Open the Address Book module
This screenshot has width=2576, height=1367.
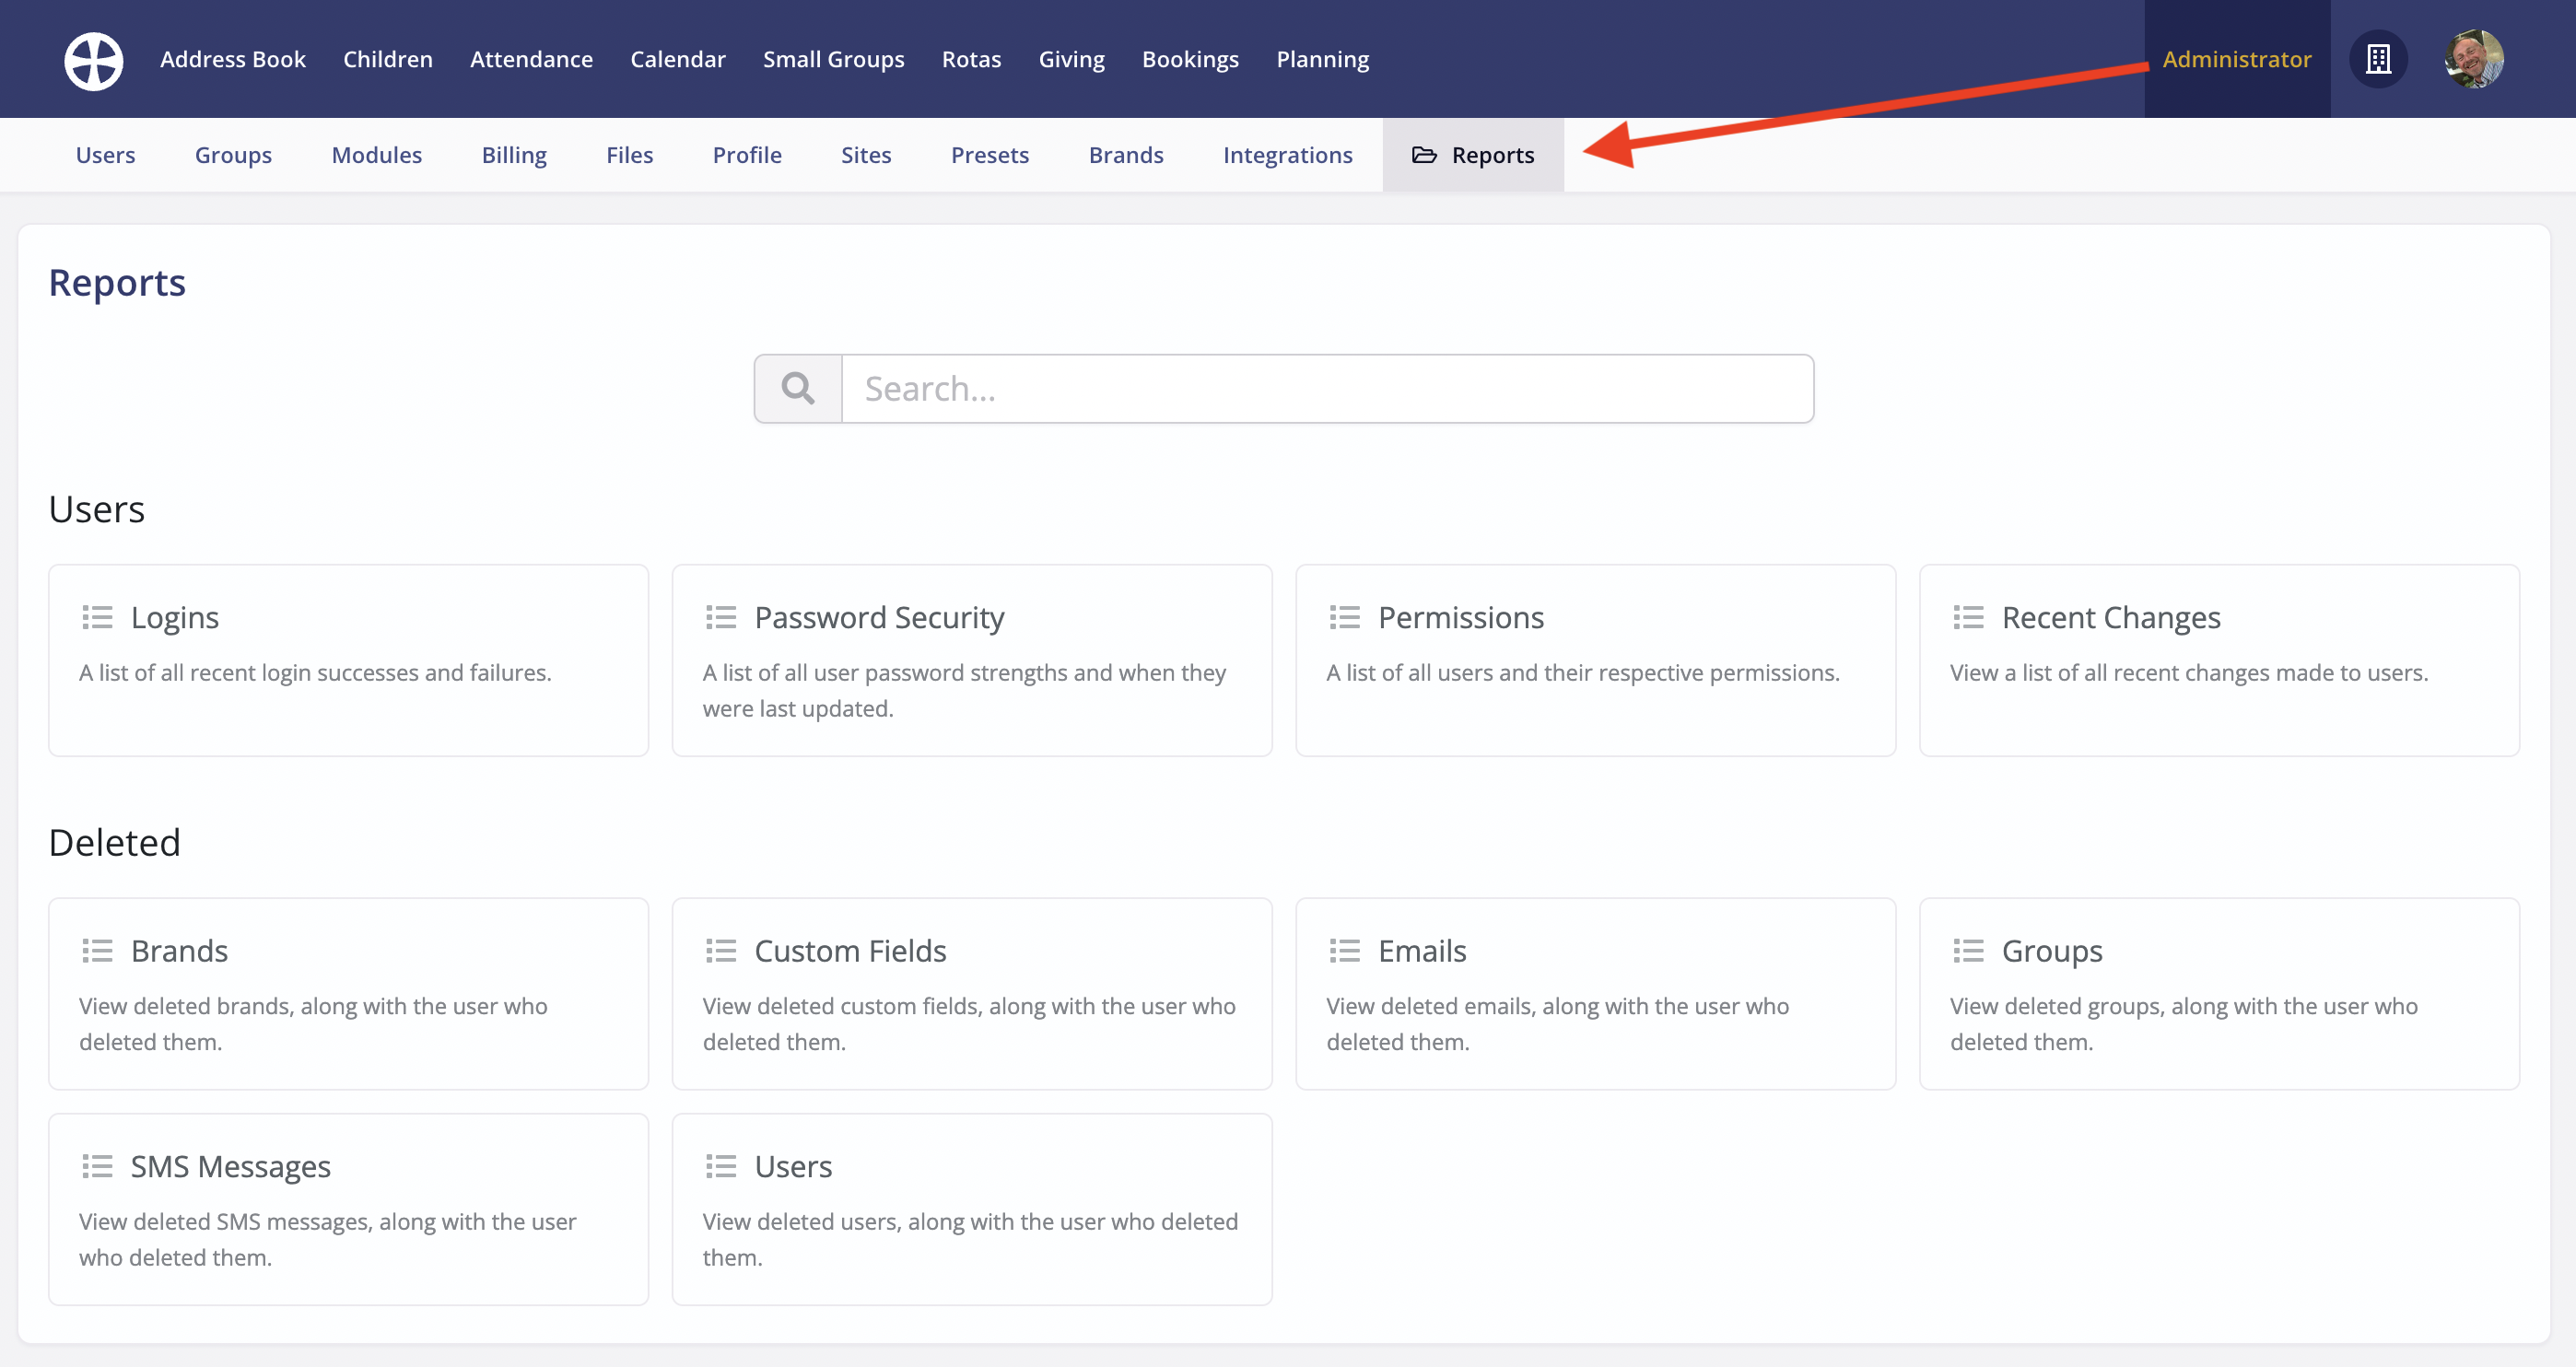233,59
